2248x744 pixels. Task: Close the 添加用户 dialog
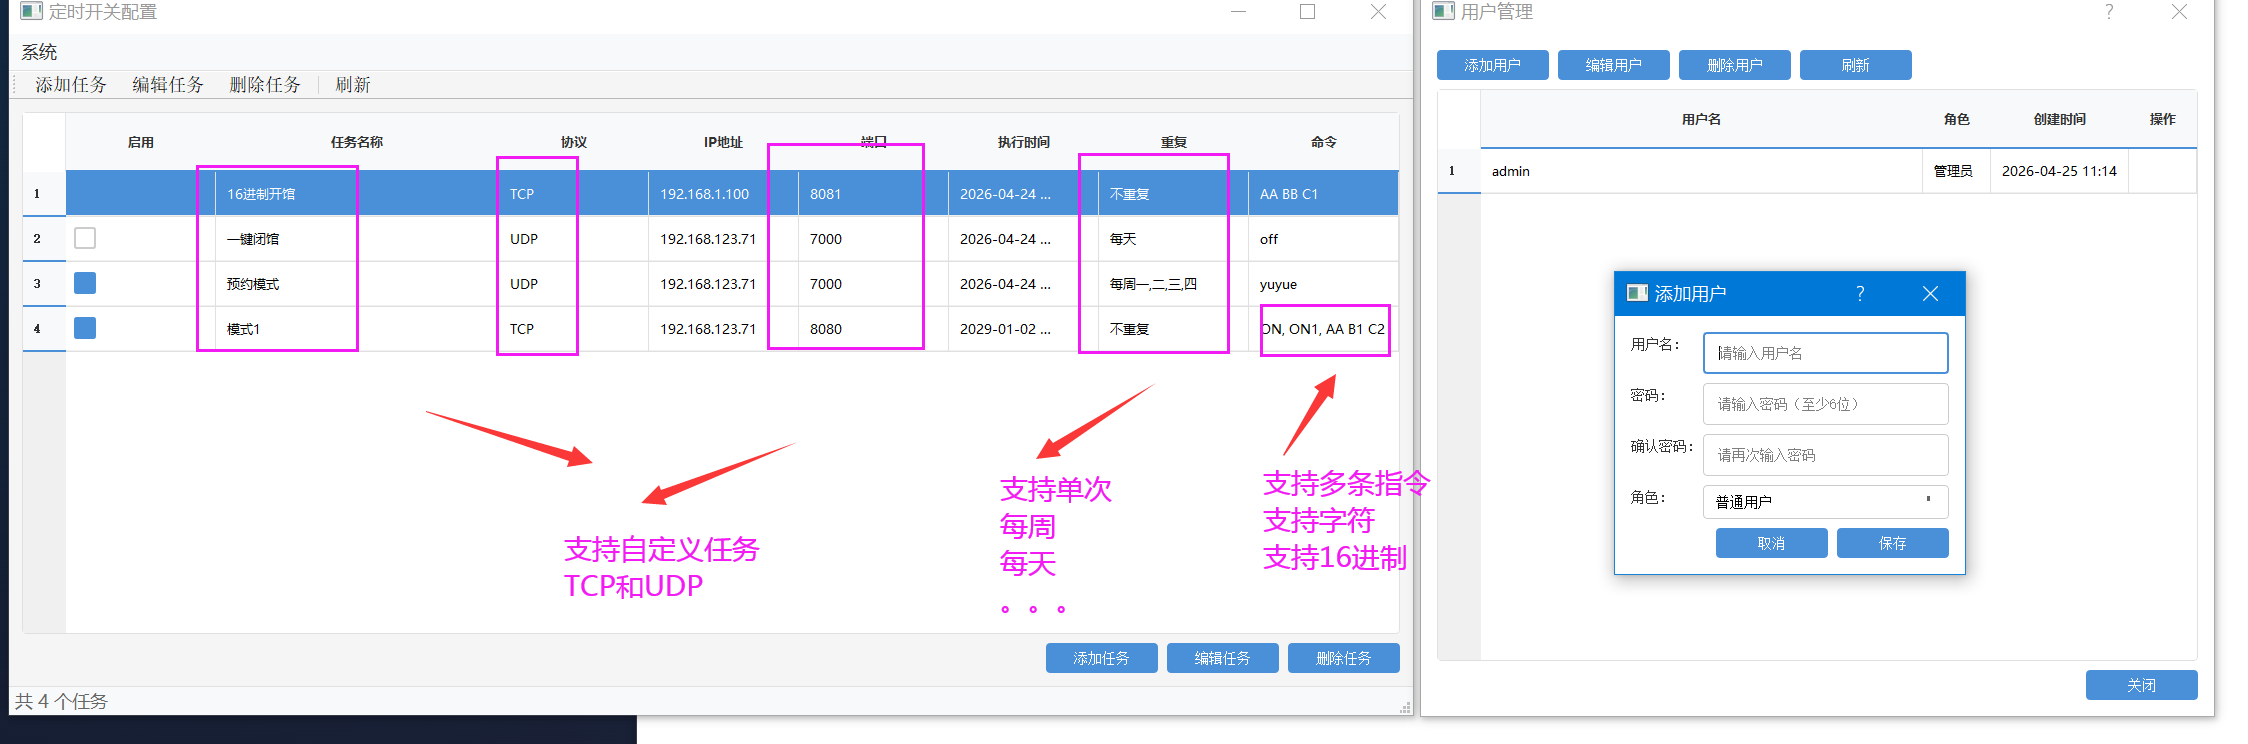[1930, 293]
